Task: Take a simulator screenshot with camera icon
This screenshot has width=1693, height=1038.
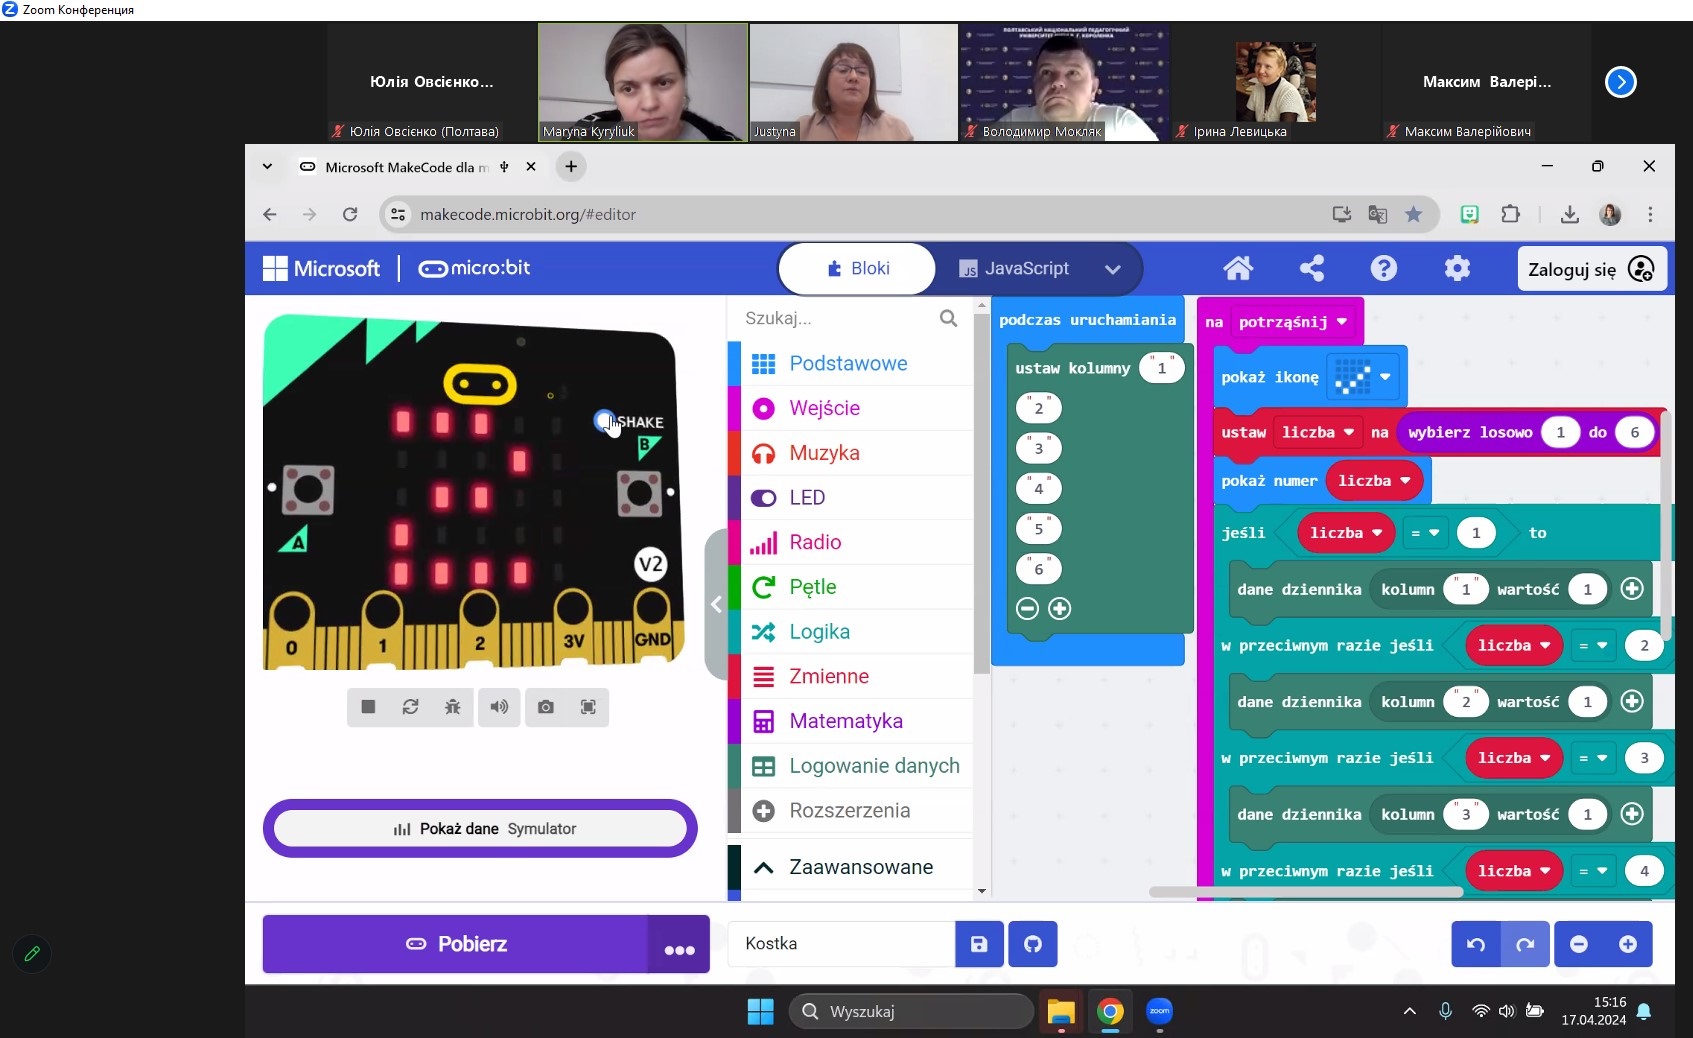Action: click(545, 707)
